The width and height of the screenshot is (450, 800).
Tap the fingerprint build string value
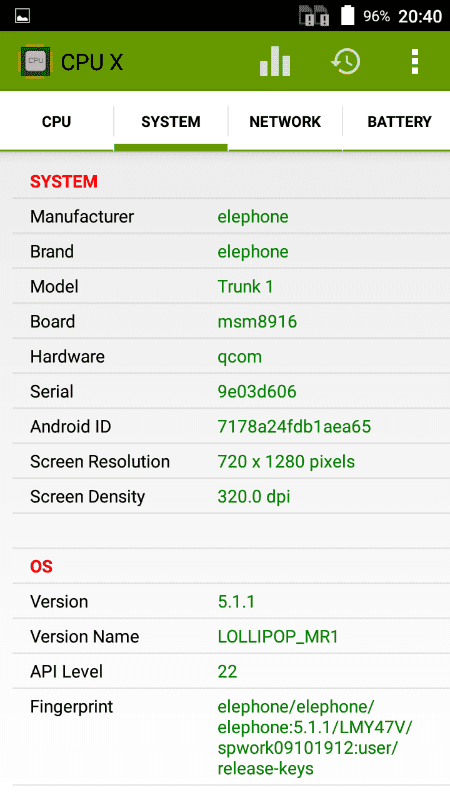315,737
